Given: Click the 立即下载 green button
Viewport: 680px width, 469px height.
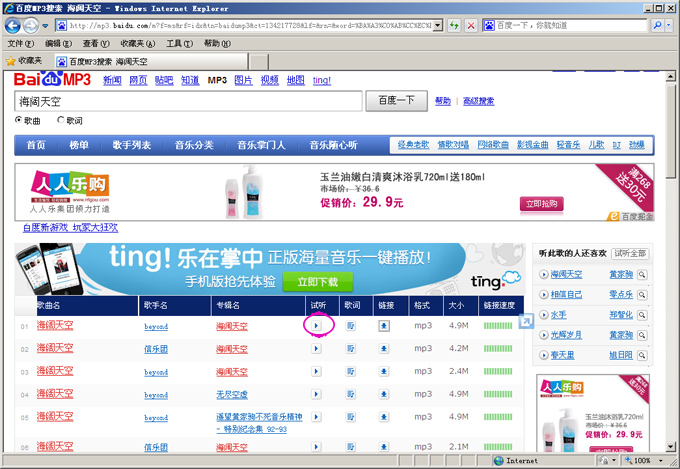Looking at the screenshot, I should click(317, 282).
